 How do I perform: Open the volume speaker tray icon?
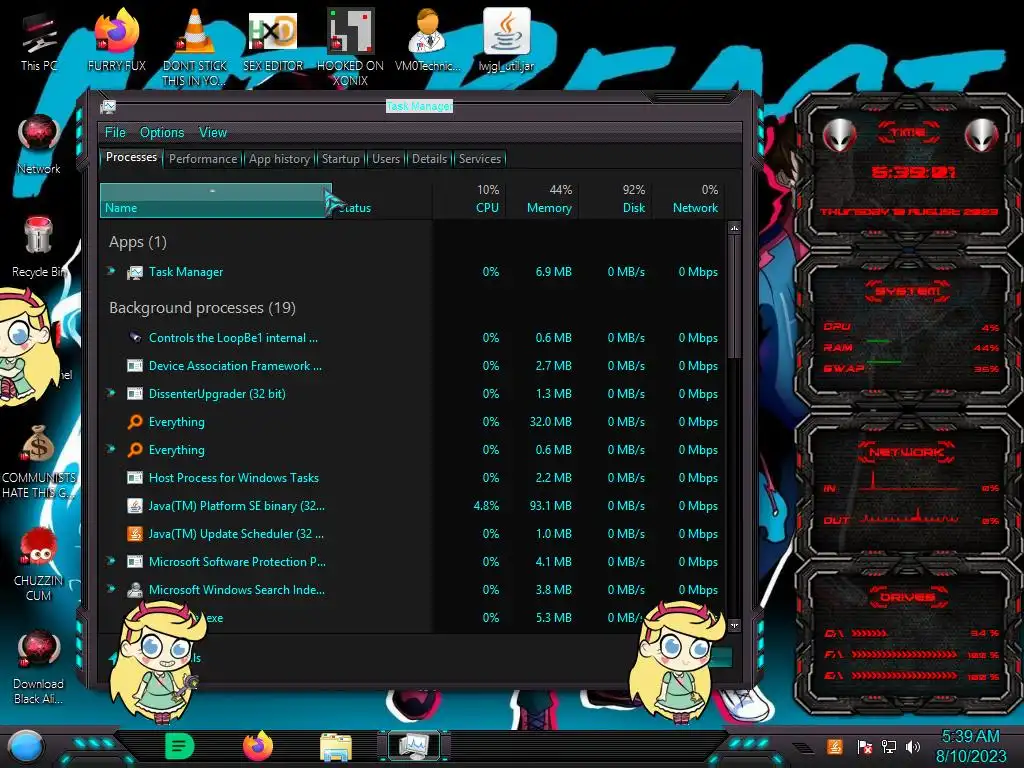pyautogui.click(x=913, y=746)
